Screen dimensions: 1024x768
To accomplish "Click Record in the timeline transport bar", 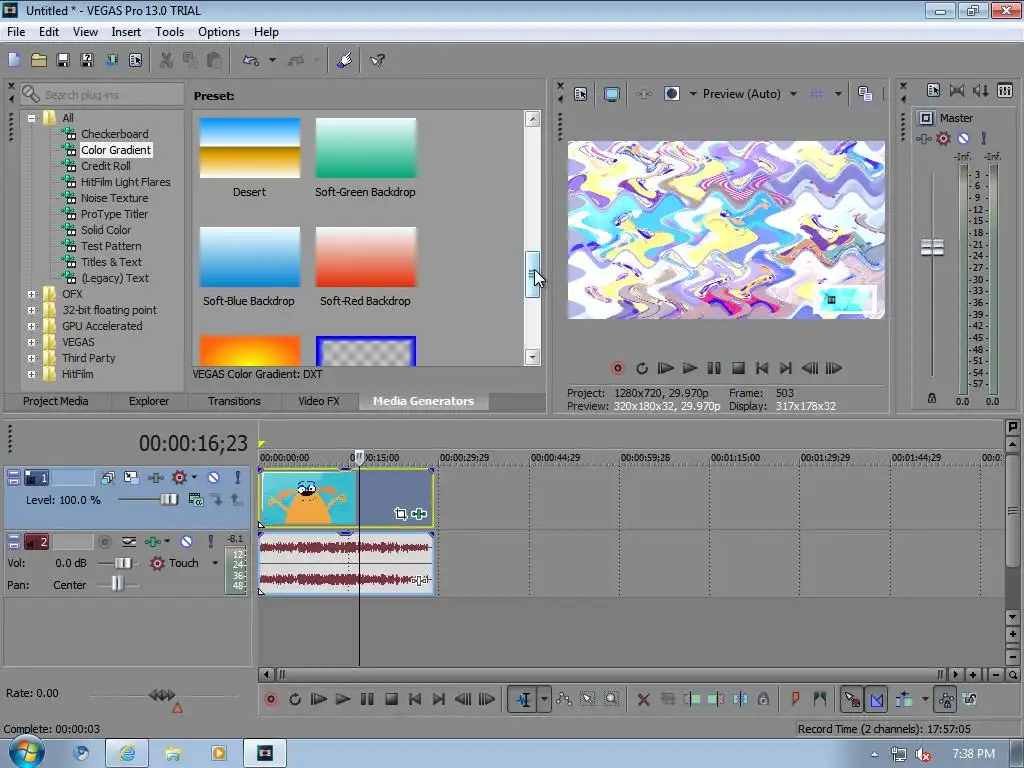I will click(x=270, y=699).
